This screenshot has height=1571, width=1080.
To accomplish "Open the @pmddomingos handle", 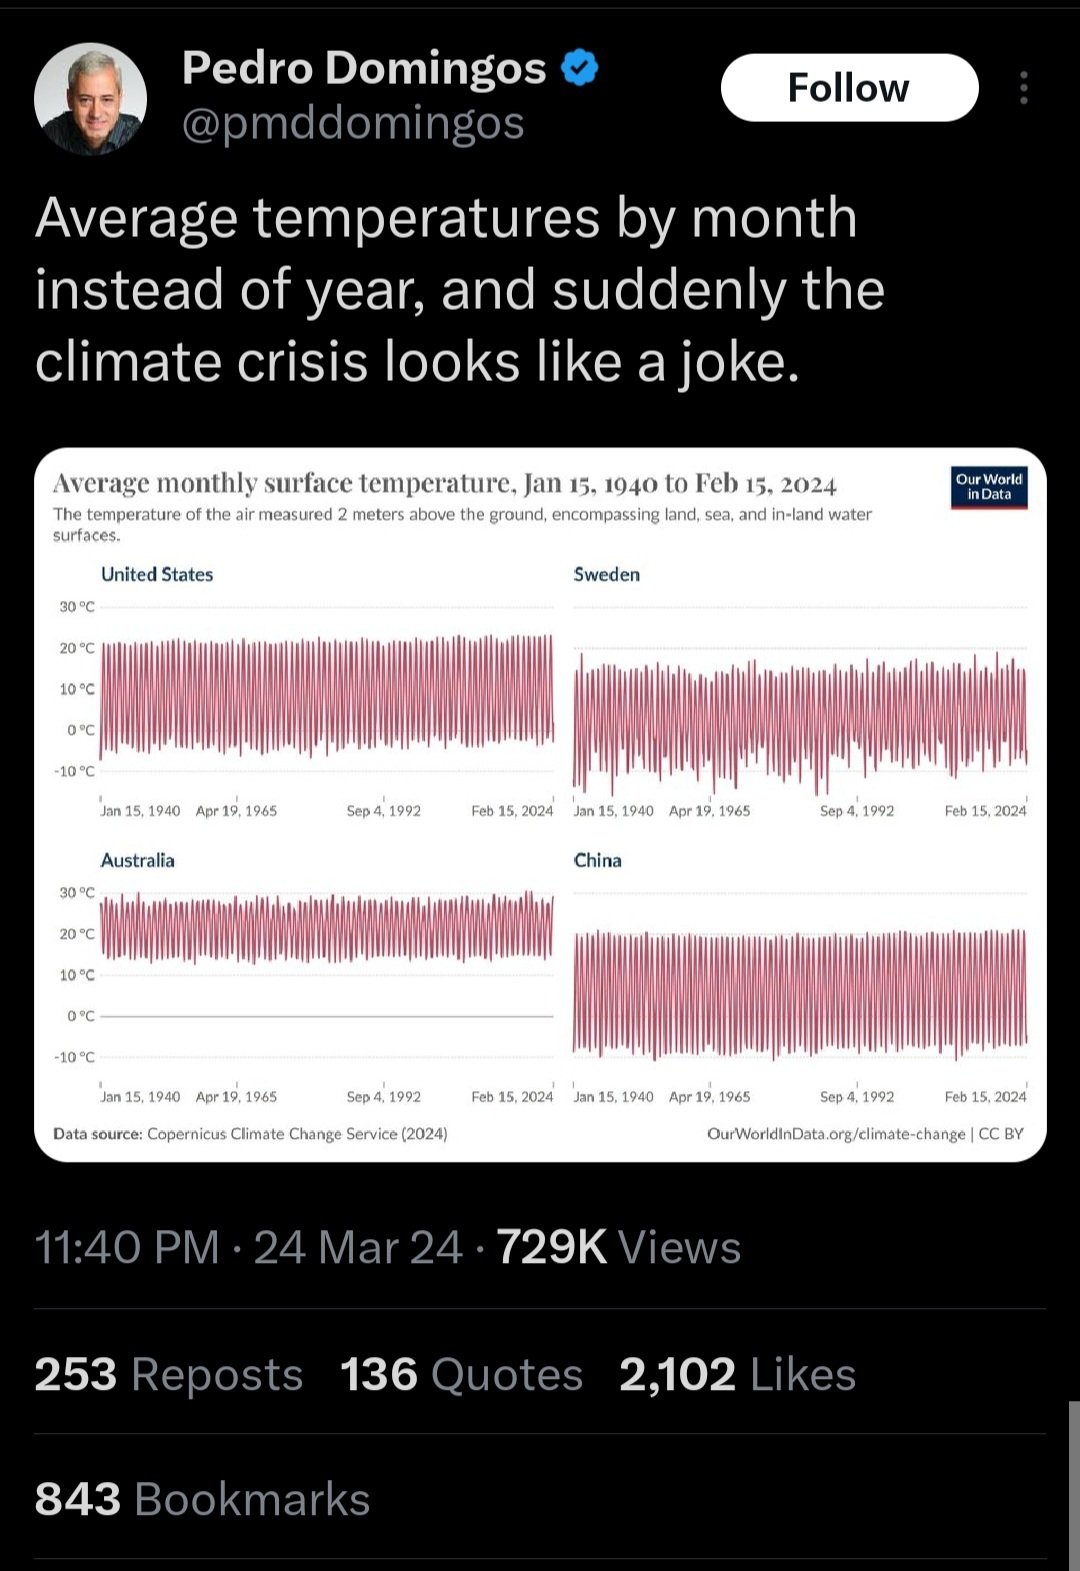I will pos(353,123).
